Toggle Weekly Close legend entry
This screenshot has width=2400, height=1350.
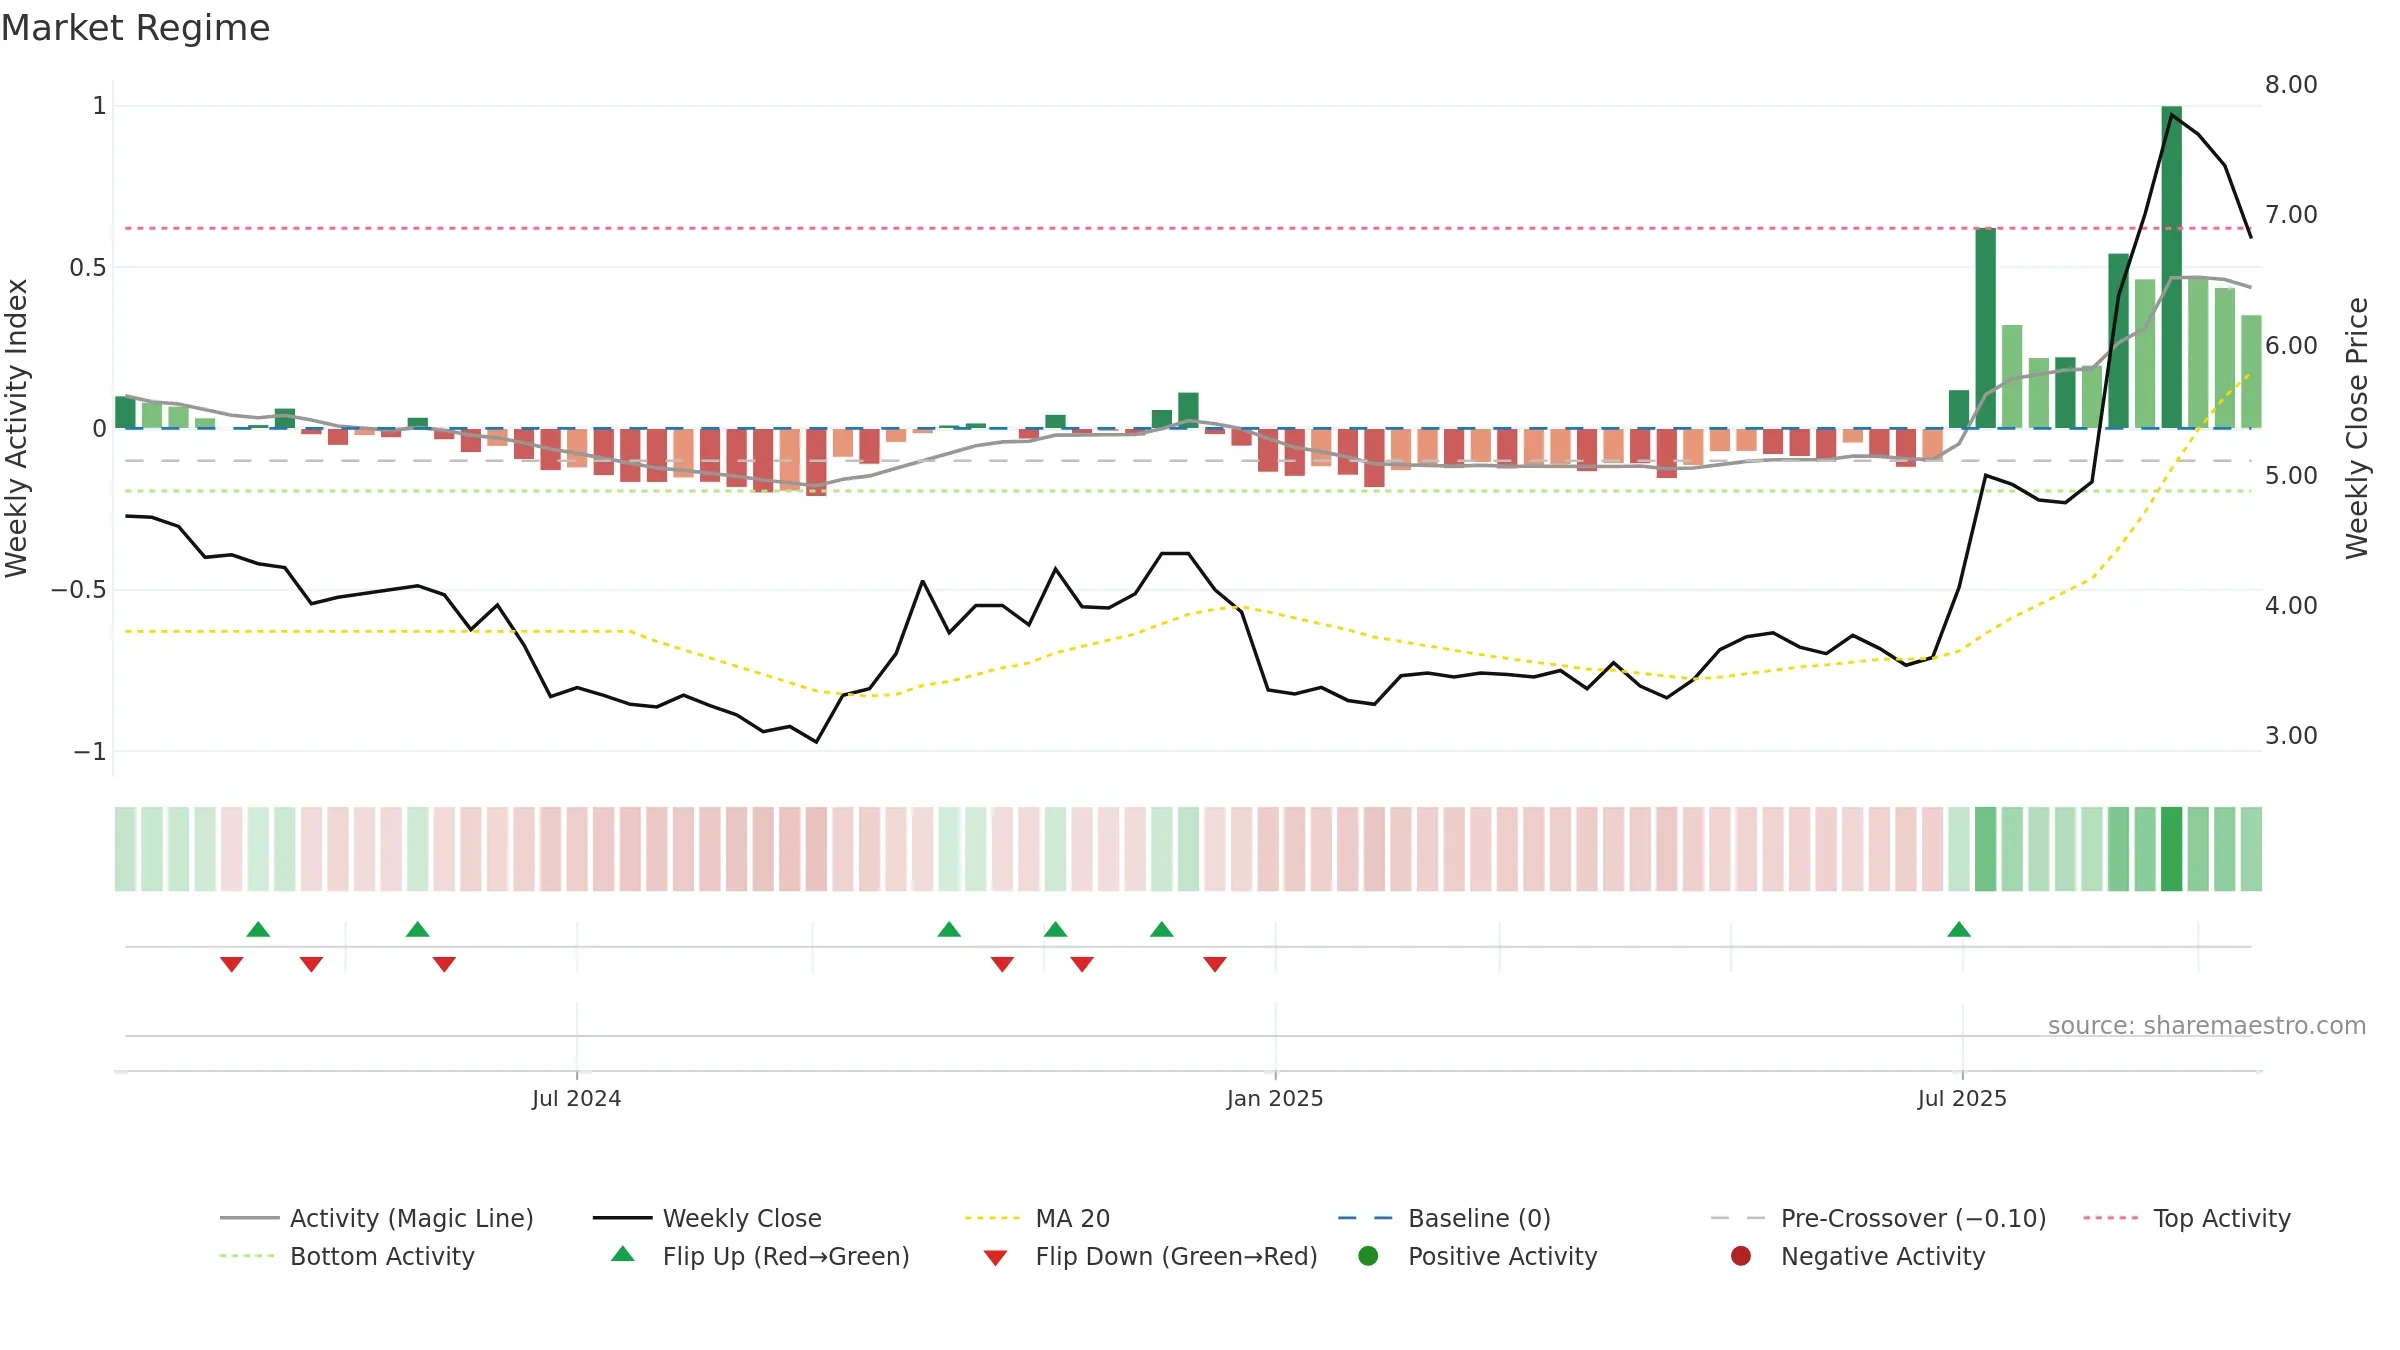point(707,1218)
